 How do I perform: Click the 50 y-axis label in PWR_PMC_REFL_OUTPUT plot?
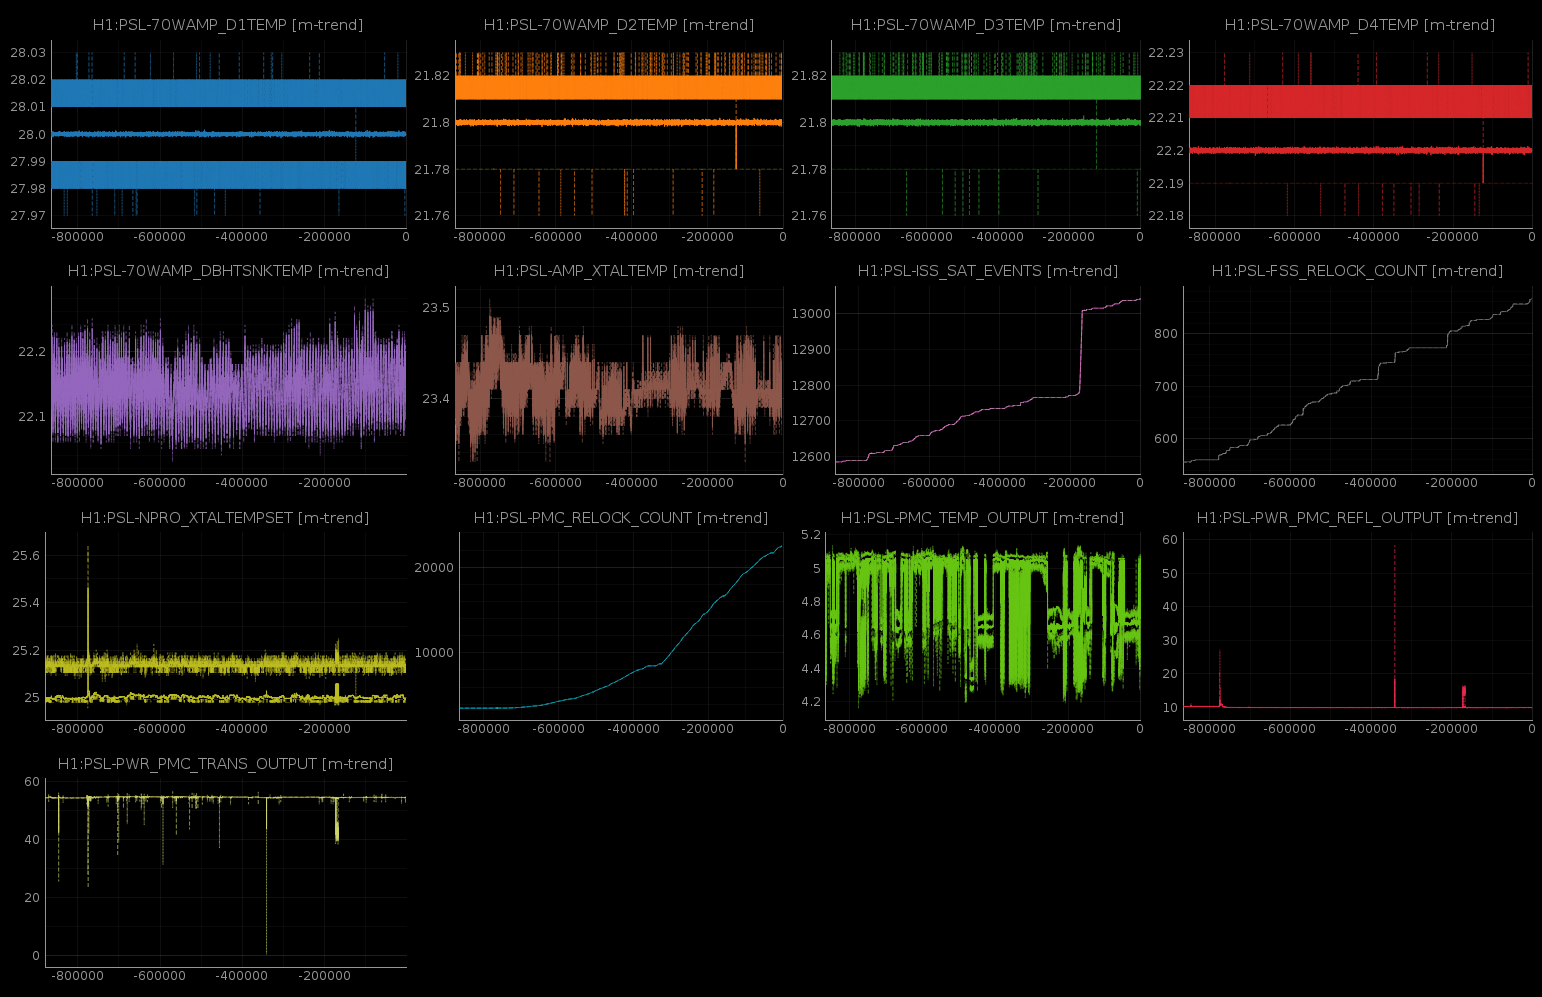click(1170, 574)
